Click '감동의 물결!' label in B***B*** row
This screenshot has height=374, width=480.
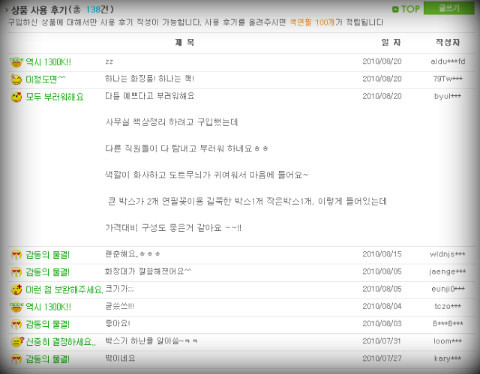point(48,325)
